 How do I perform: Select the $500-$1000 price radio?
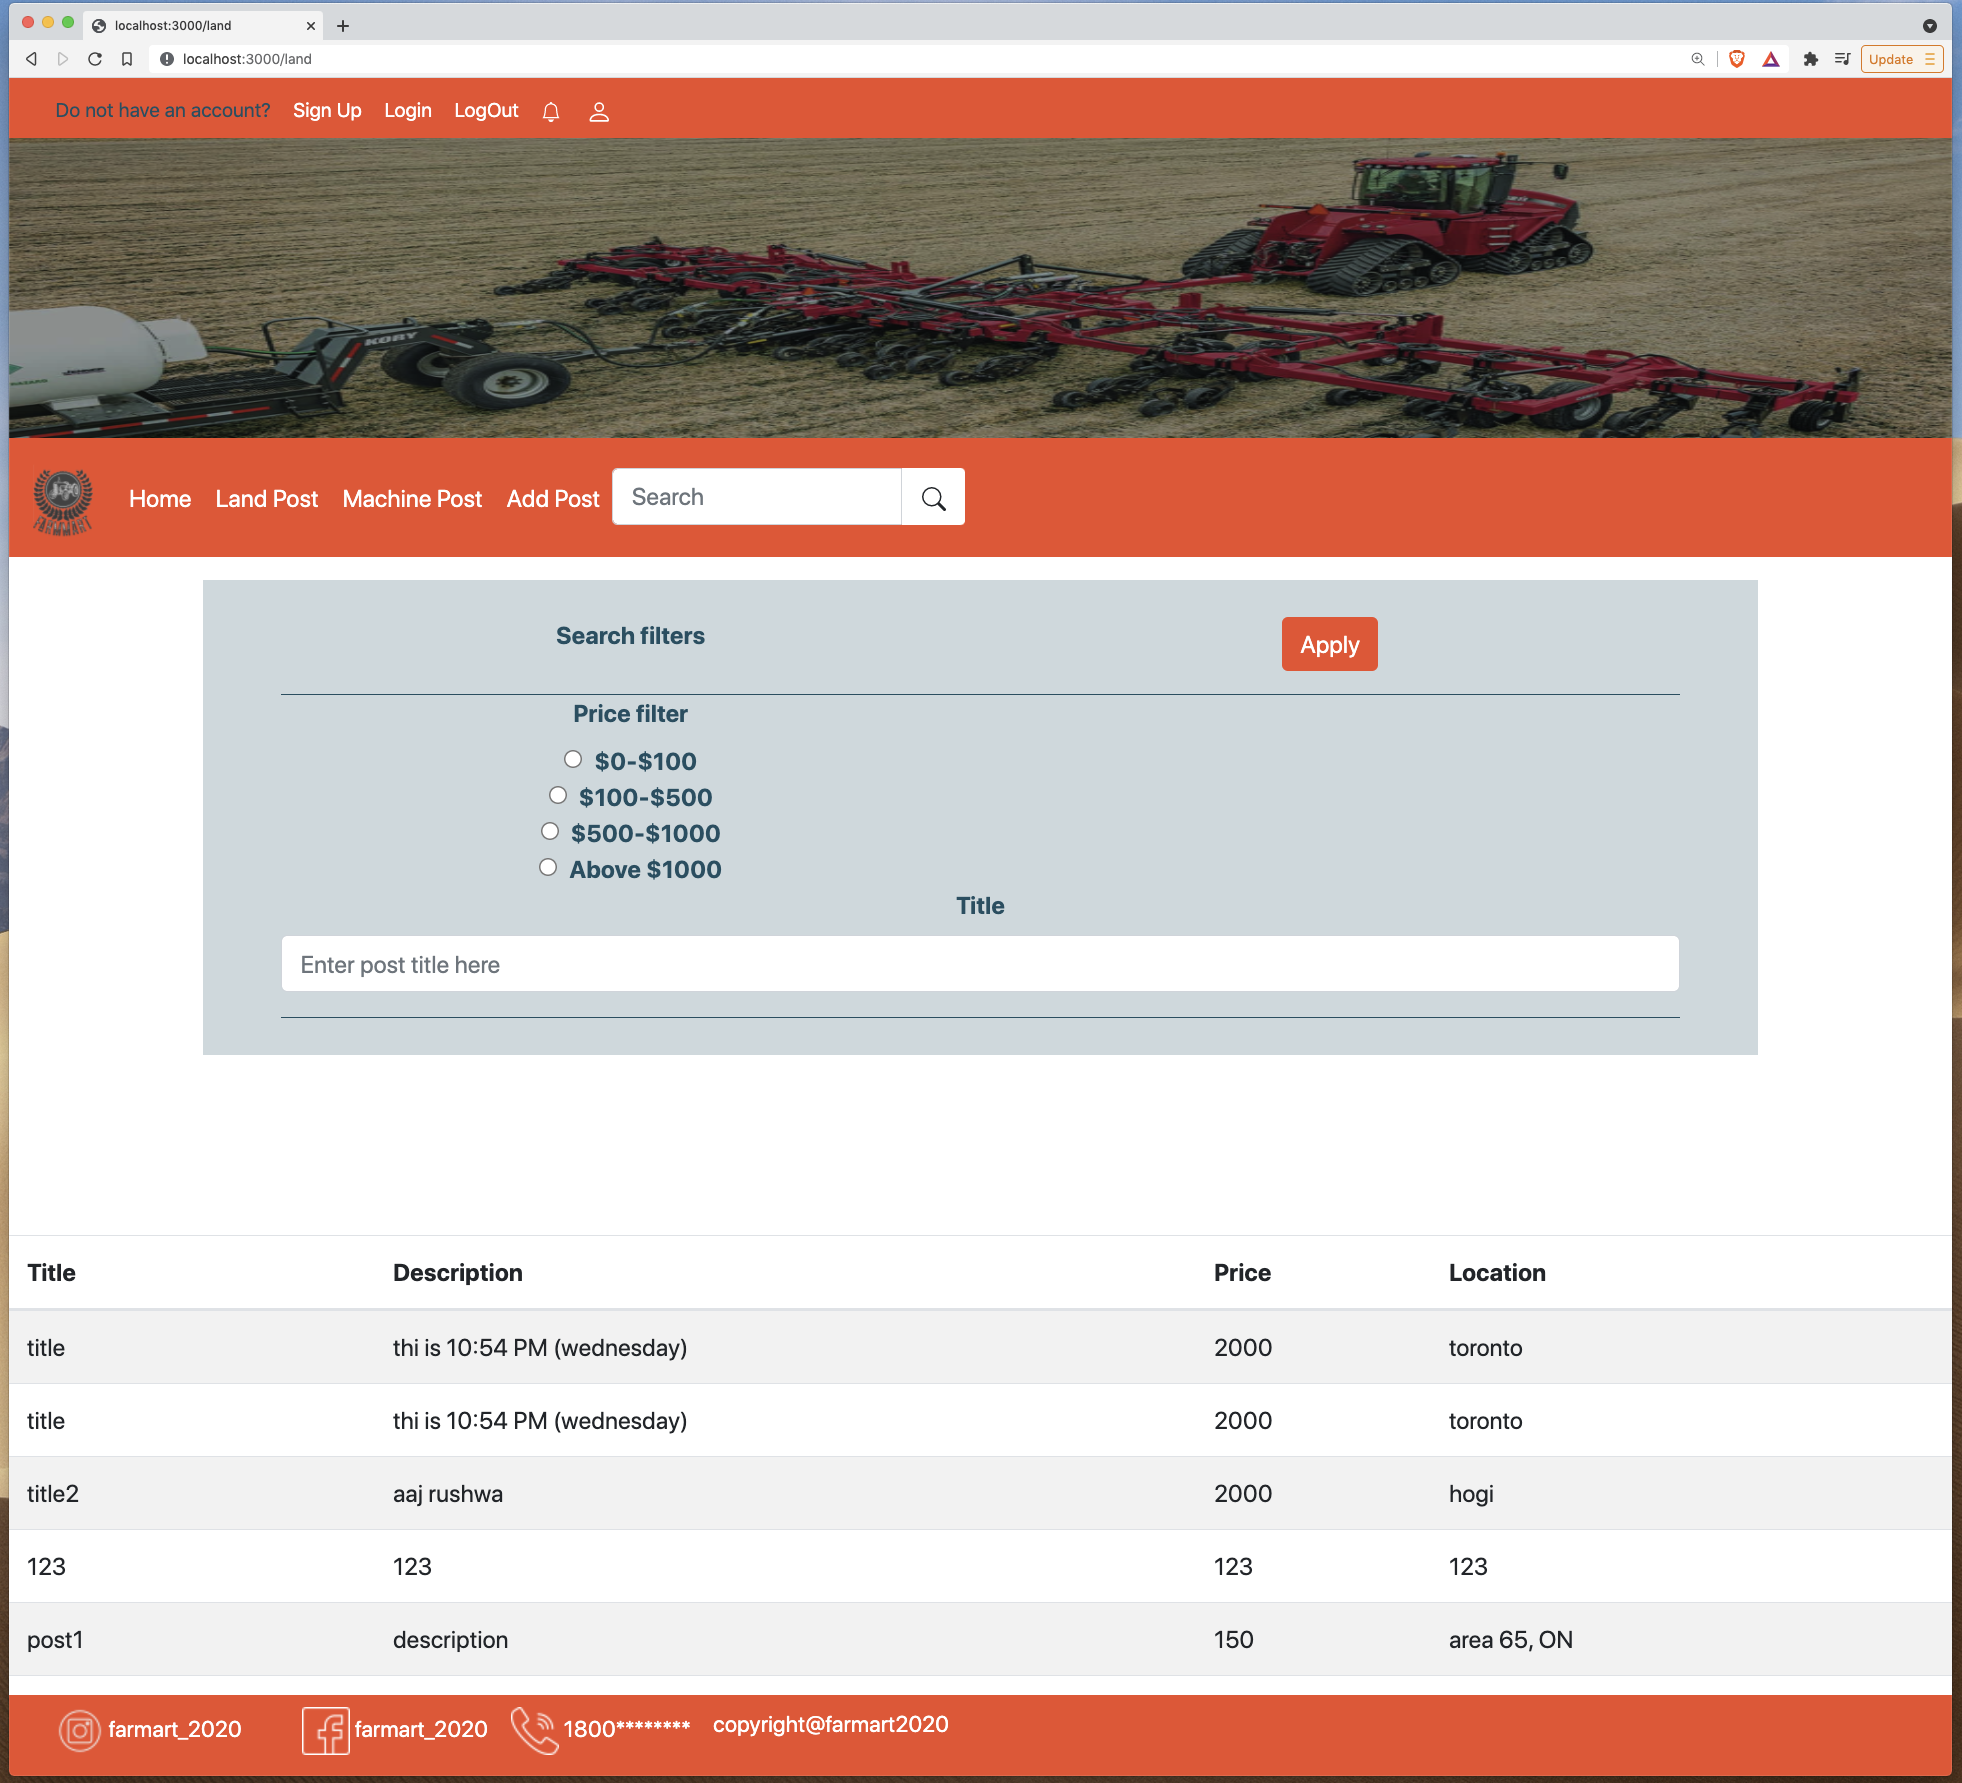[x=550, y=831]
